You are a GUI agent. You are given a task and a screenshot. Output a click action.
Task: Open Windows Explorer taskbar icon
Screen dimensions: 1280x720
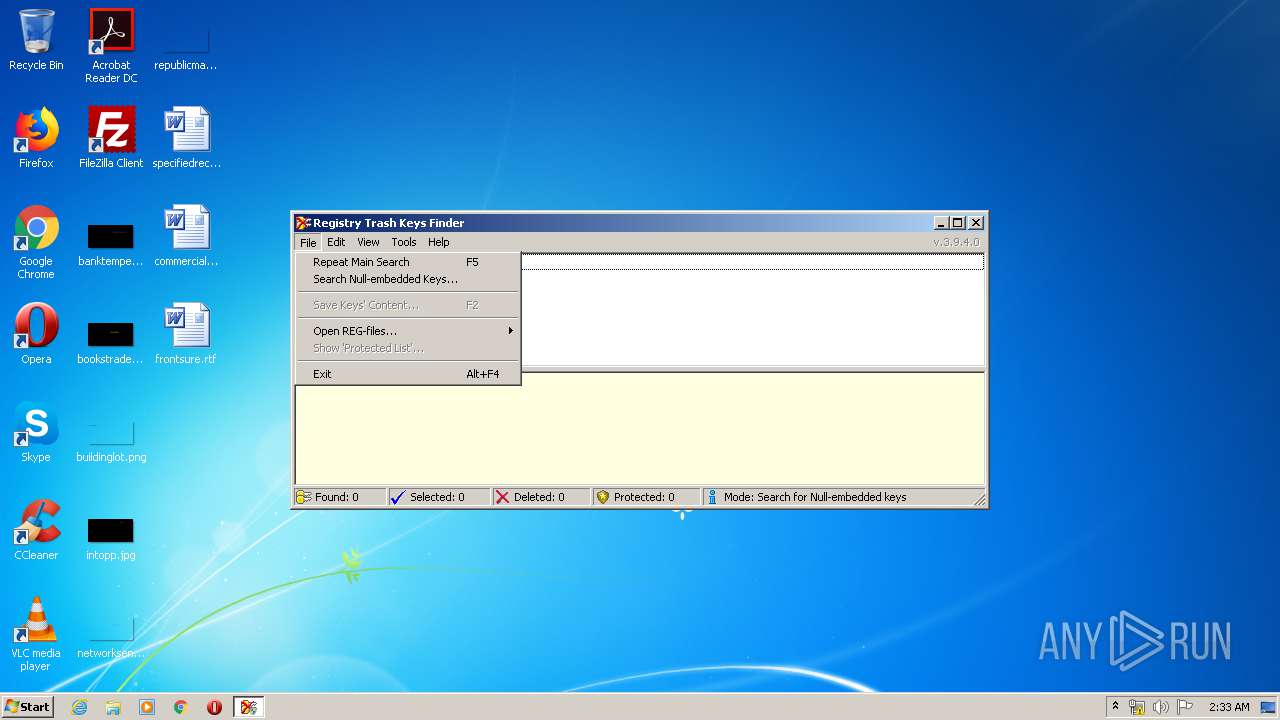113,707
